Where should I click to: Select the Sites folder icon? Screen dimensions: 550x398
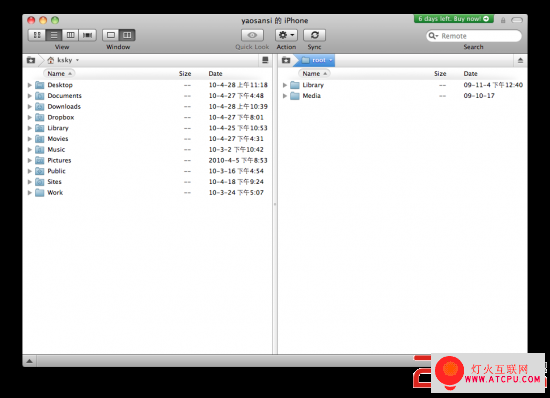(40, 182)
